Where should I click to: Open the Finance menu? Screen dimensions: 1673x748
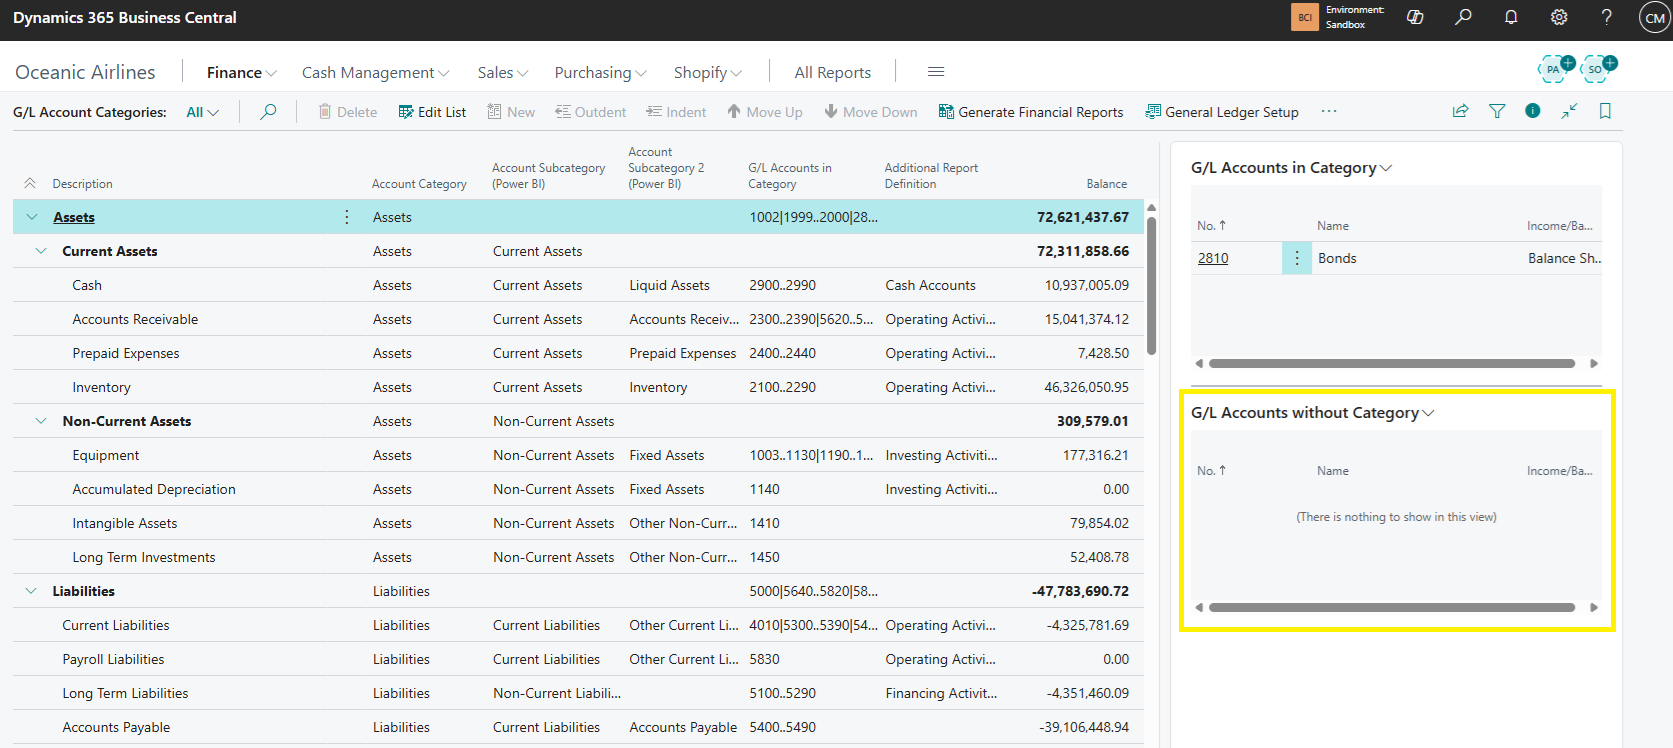click(241, 73)
